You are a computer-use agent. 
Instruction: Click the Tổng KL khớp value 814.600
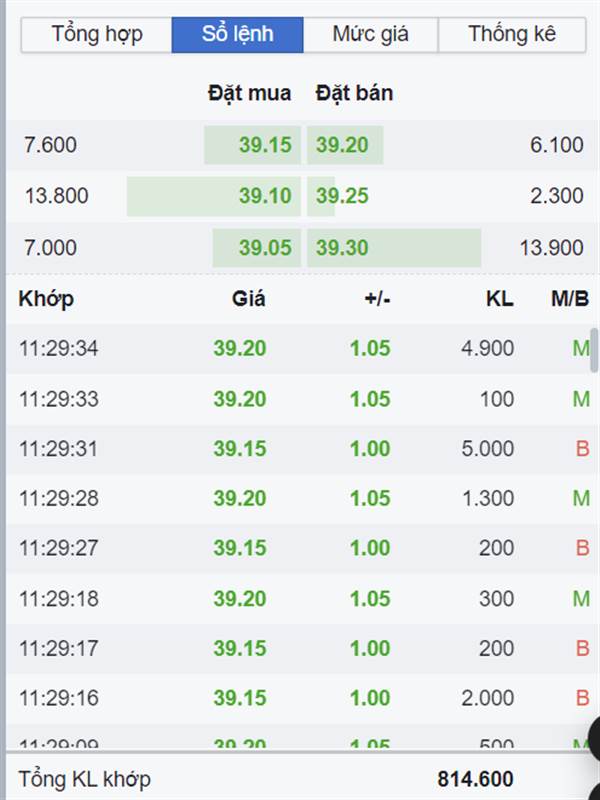pyautogui.click(x=475, y=779)
